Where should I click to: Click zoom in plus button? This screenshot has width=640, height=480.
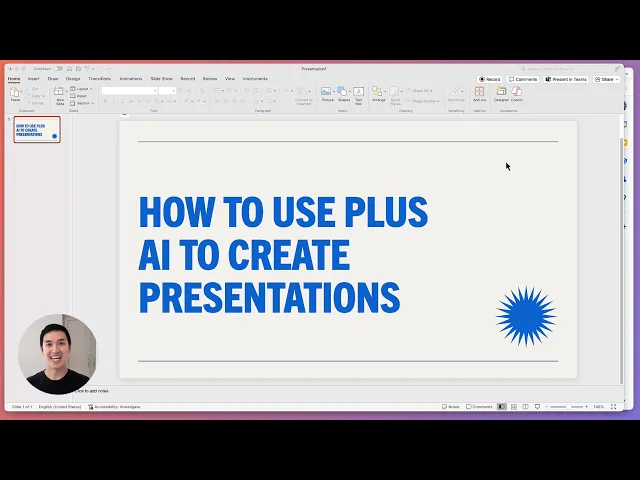(x=586, y=407)
